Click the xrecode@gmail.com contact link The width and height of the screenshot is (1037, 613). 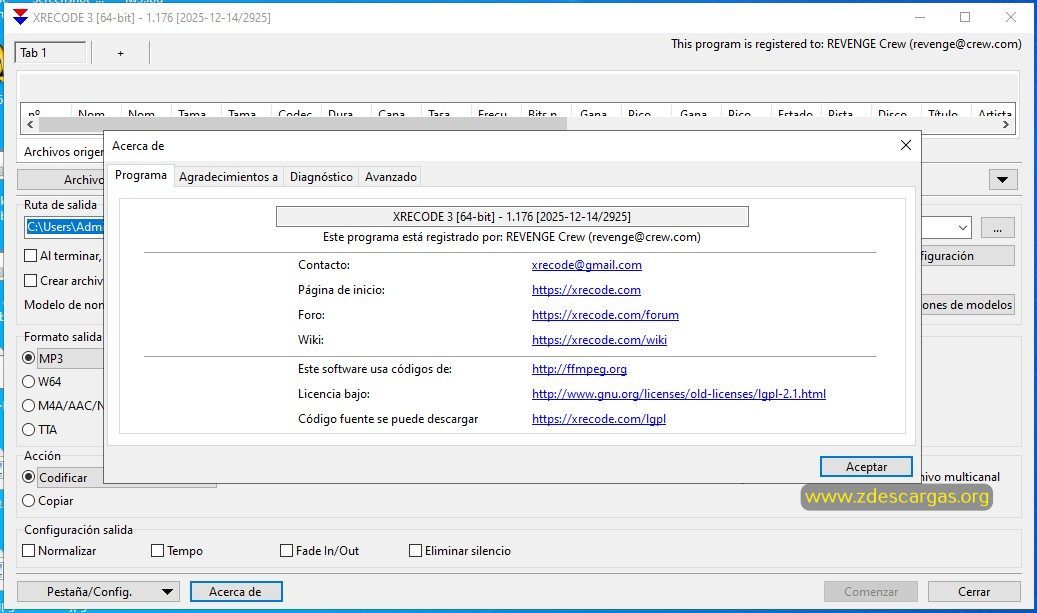click(x=586, y=265)
